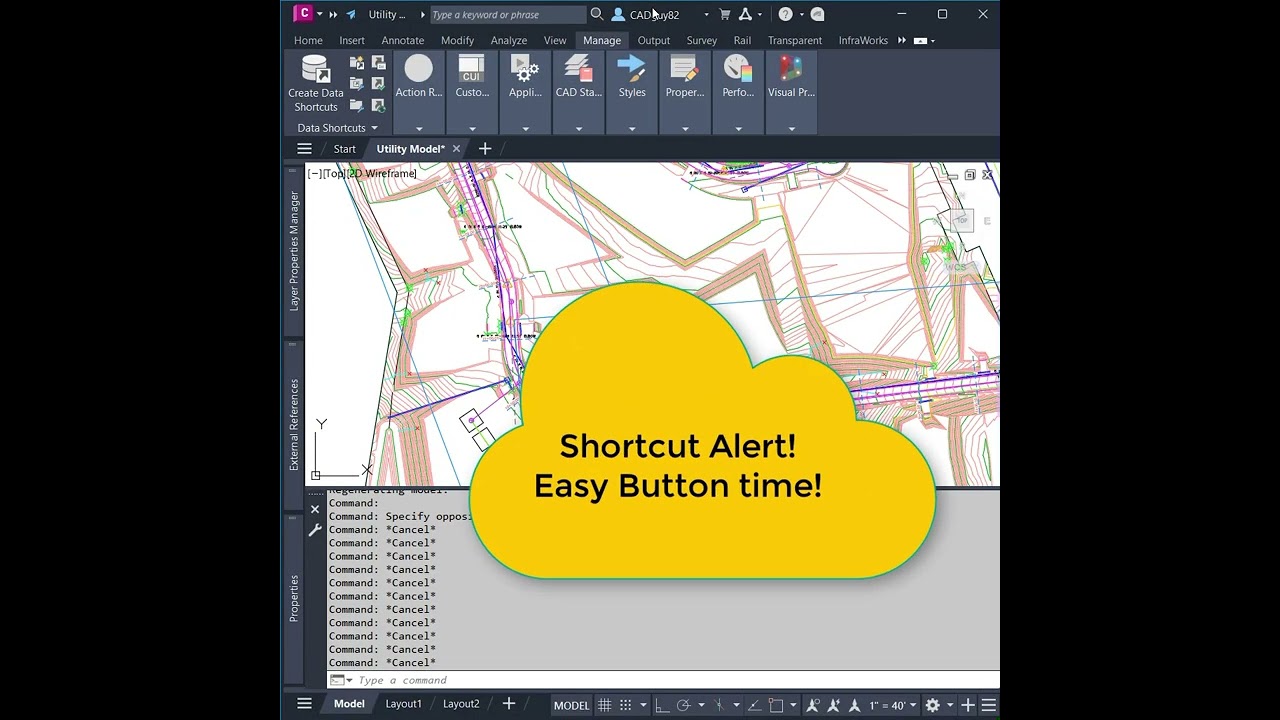Open a new drawing tab with plus
The image size is (1280, 720).
pos(485,148)
